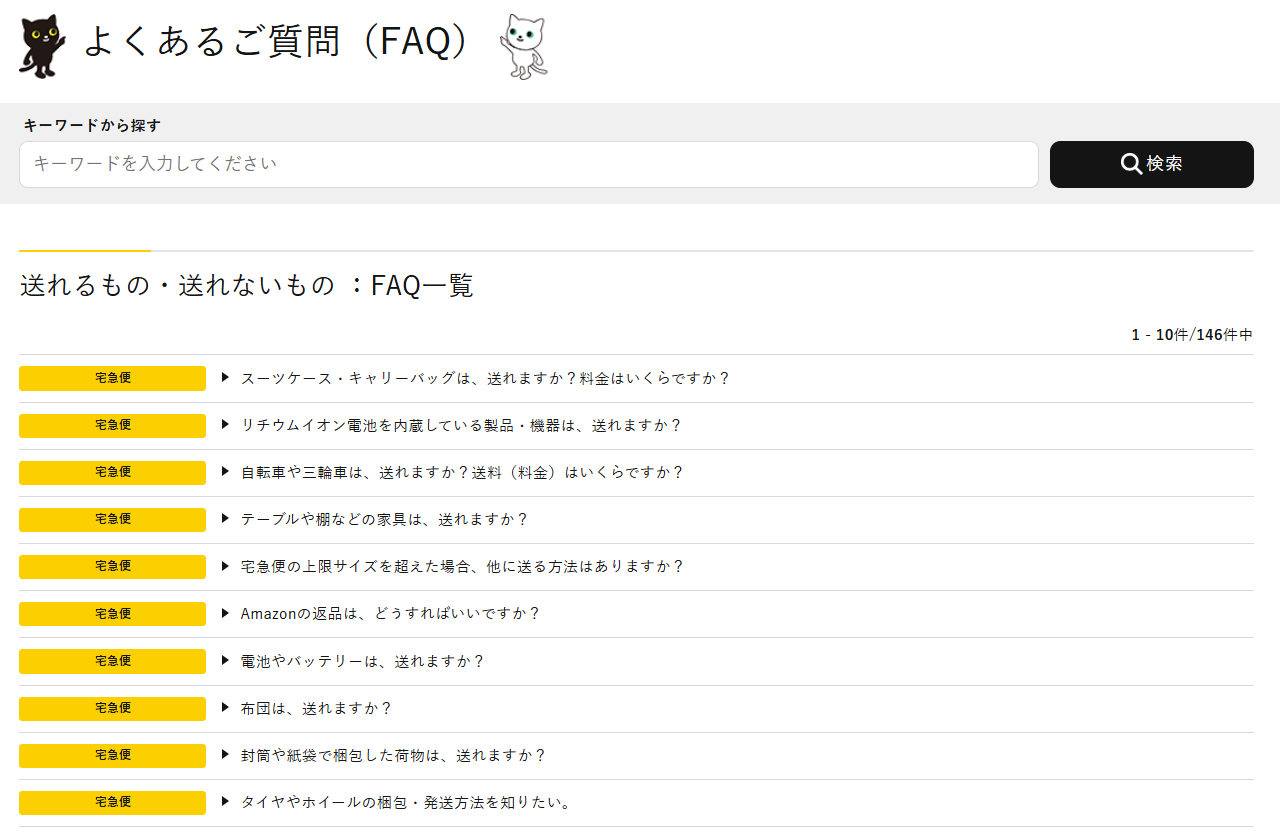Image resolution: width=1280 pixels, height=832 pixels.
Task: Click the triangle arrow before Amazonの返品
Action: point(226,613)
